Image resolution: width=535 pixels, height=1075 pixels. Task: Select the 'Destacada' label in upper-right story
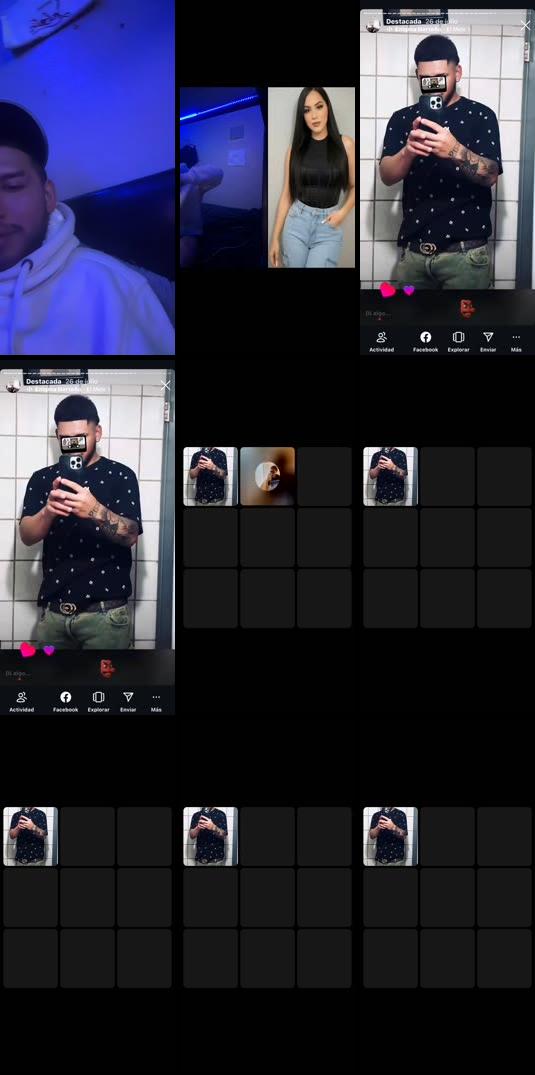[403, 21]
